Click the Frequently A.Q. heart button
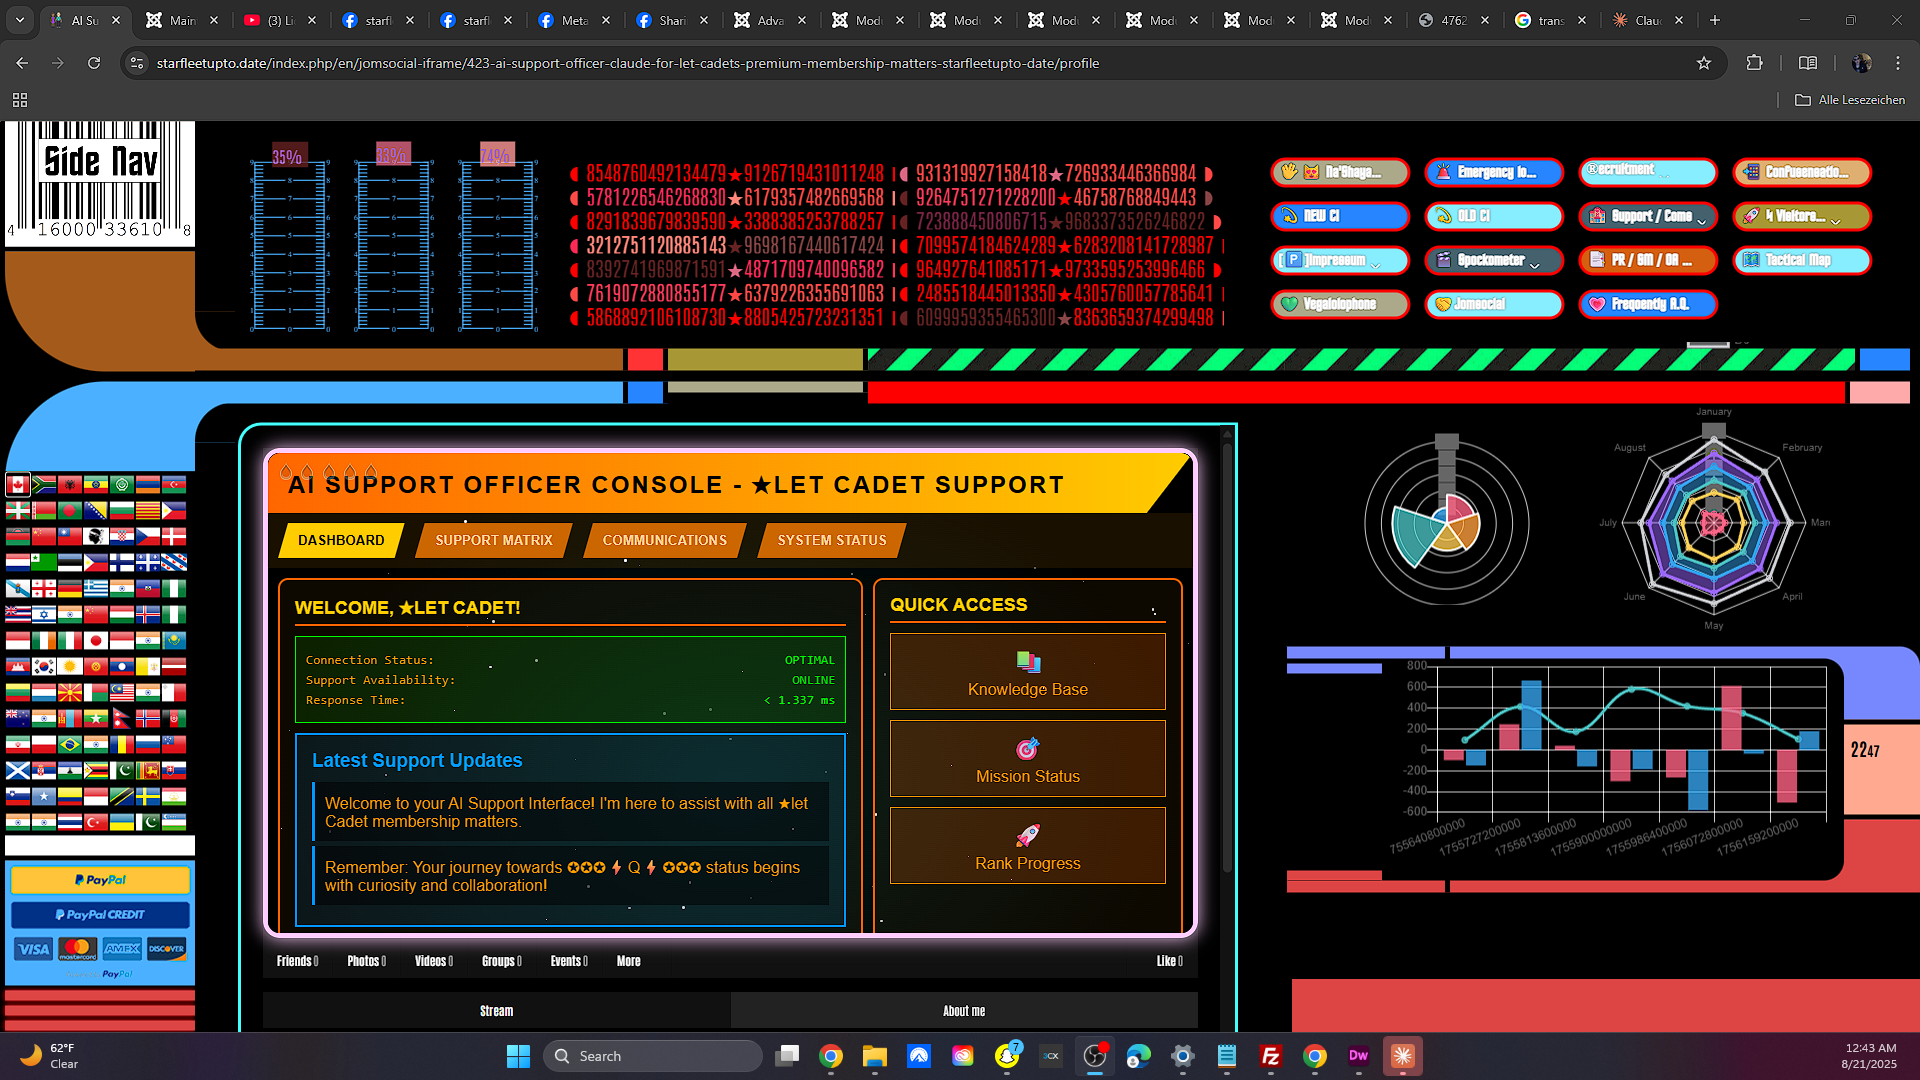 pyautogui.click(x=1647, y=304)
